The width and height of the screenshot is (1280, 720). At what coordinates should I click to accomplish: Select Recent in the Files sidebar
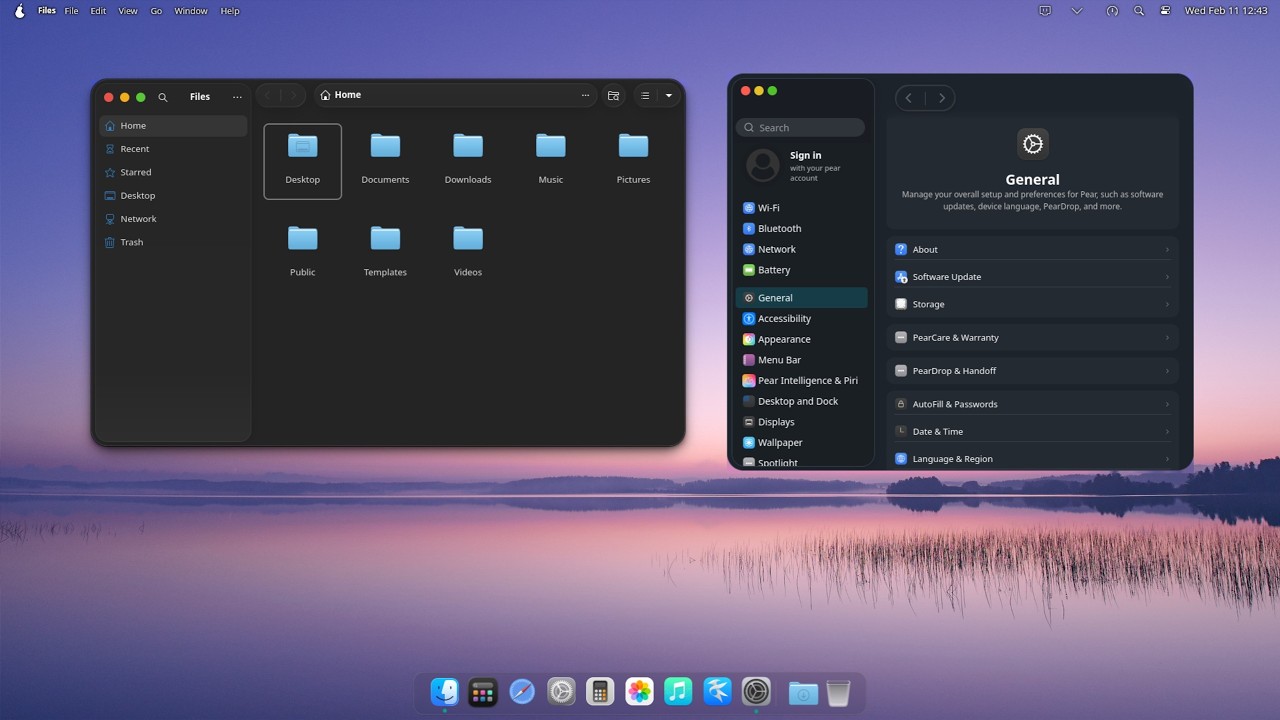173,149
